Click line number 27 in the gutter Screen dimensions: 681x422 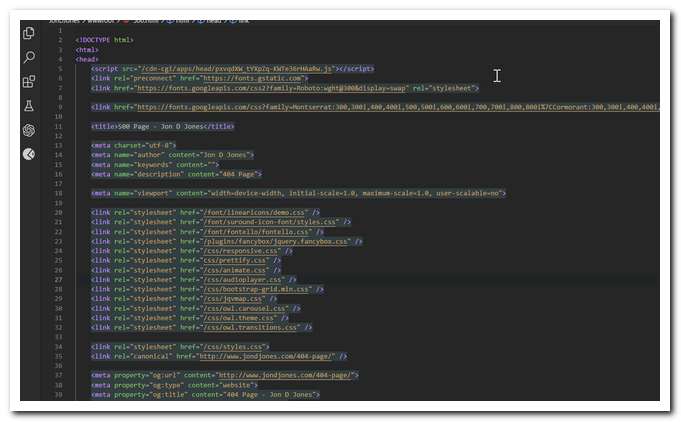click(x=58, y=280)
